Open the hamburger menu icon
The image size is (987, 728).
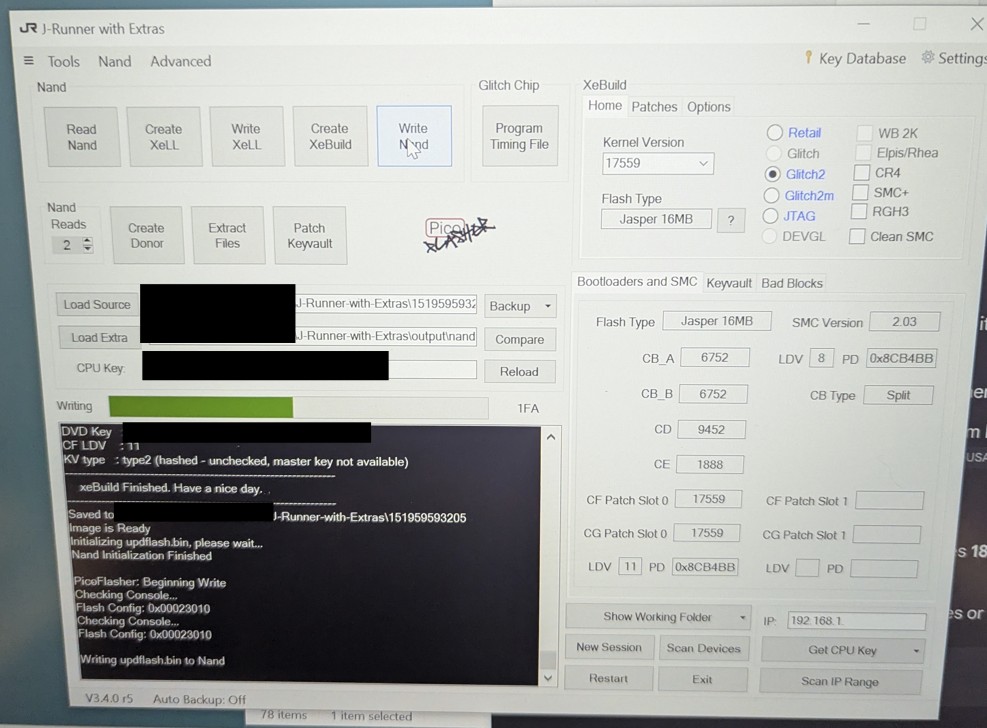tap(28, 61)
